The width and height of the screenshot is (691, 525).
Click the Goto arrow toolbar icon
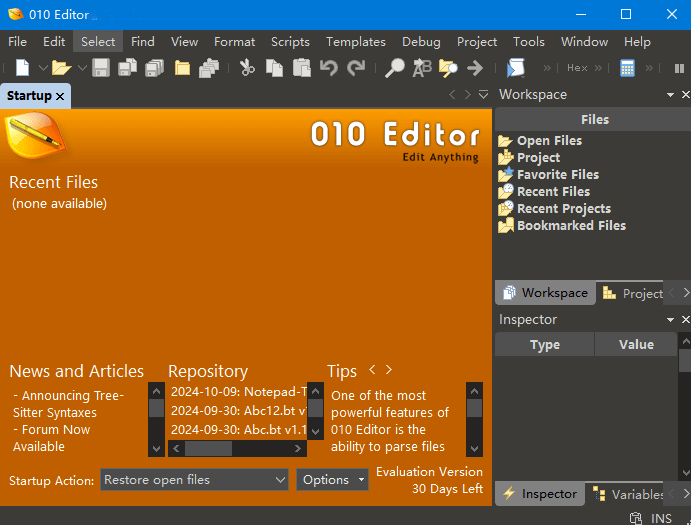pos(475,68)
